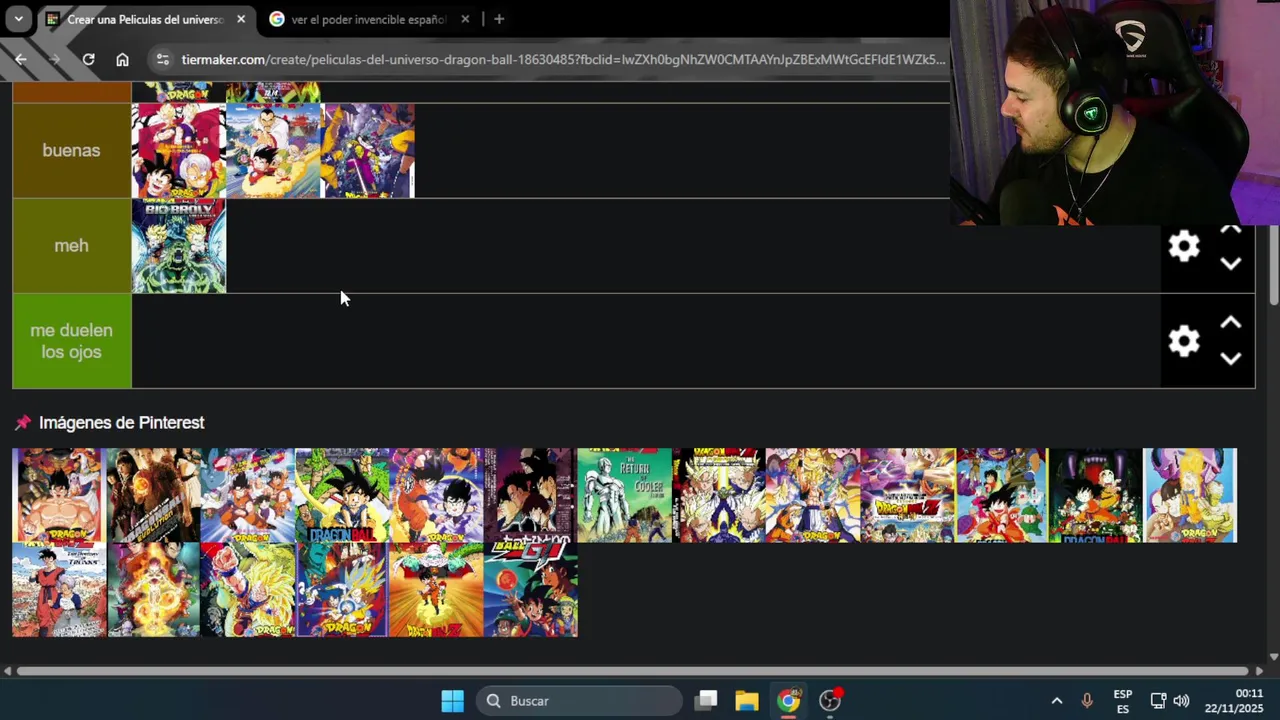The image size is (1280, 720).
Task: Select the Bio-Broly poster in meh row
Action: tap(179, 246)
